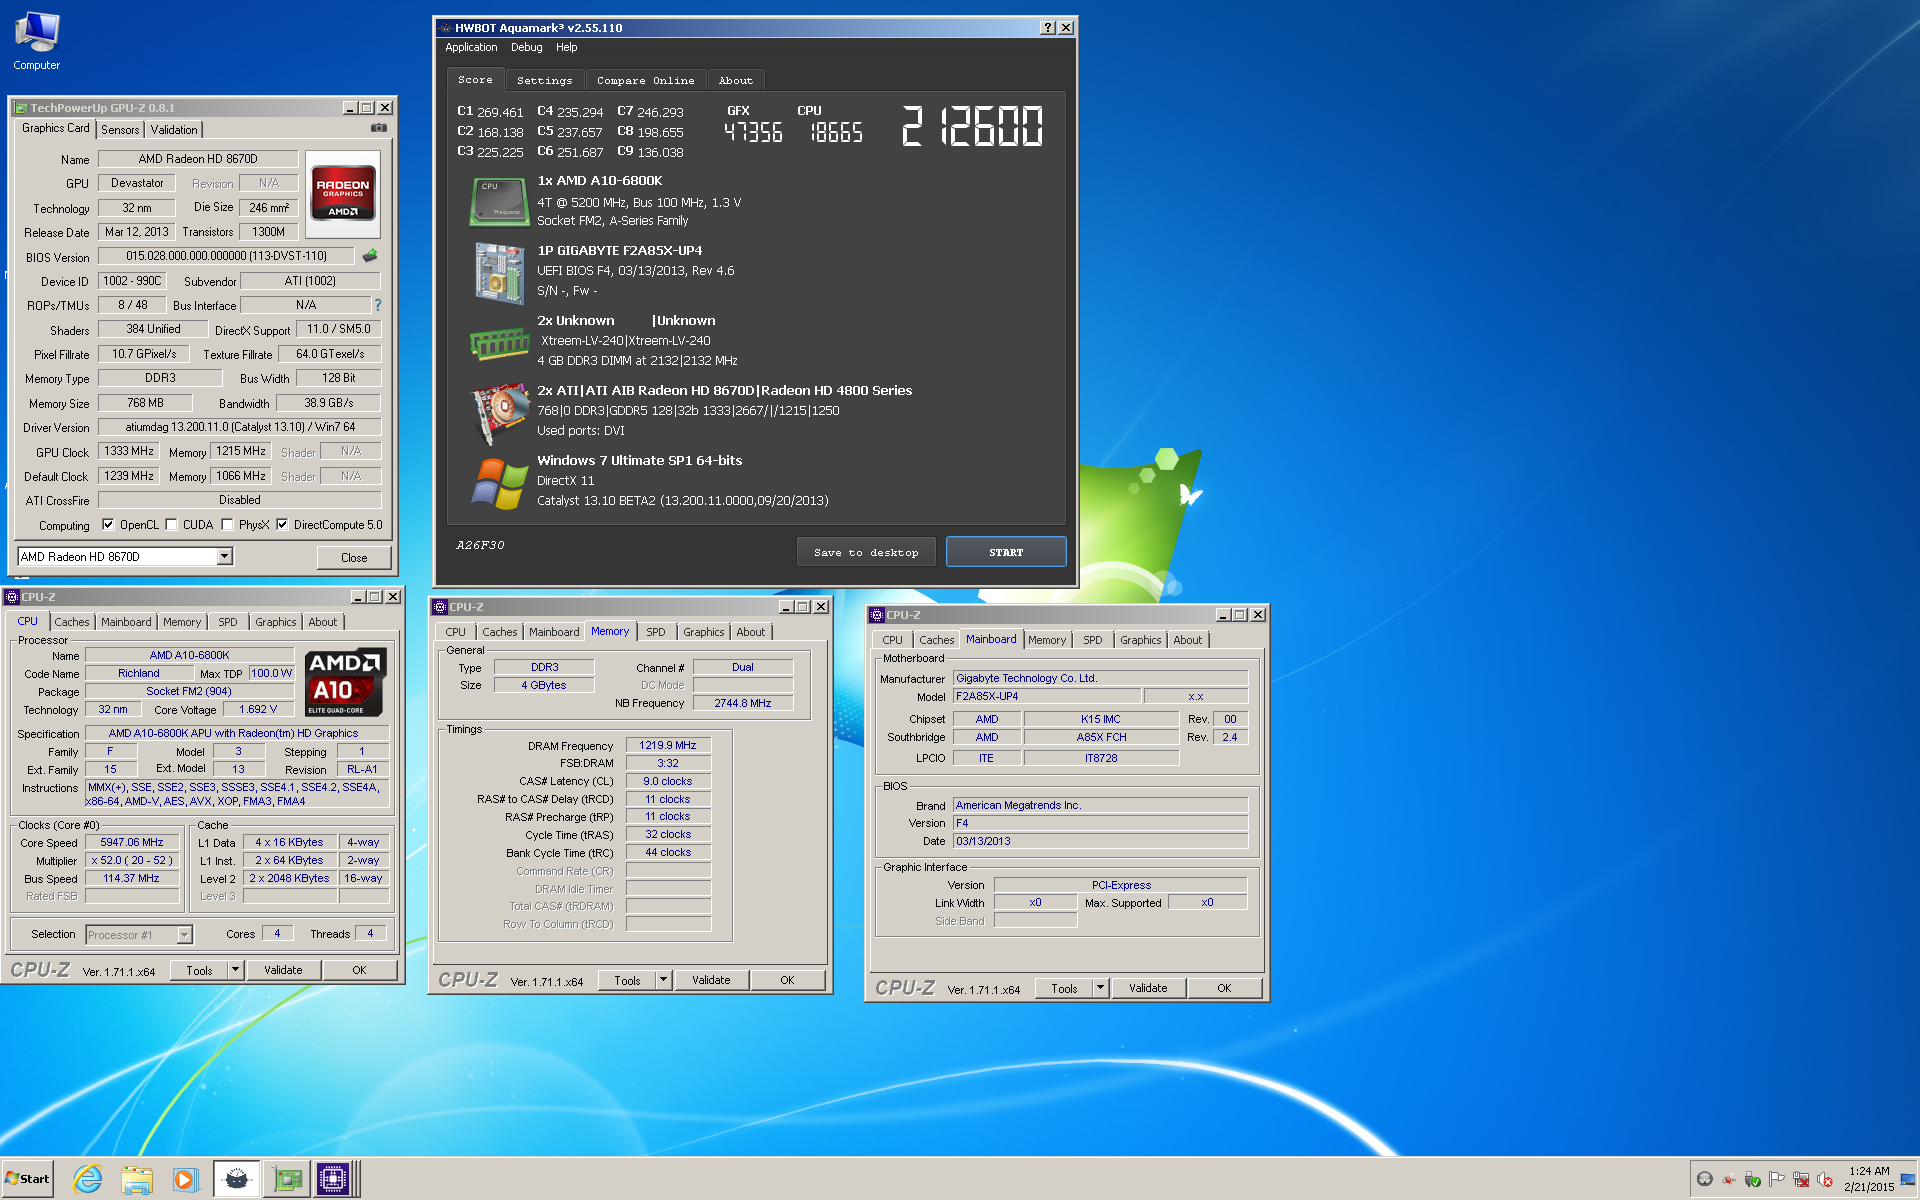The image size is (1920, 1200).
Task: Toggle the PhysX checkbox
Action: click(x=227, y=525)
